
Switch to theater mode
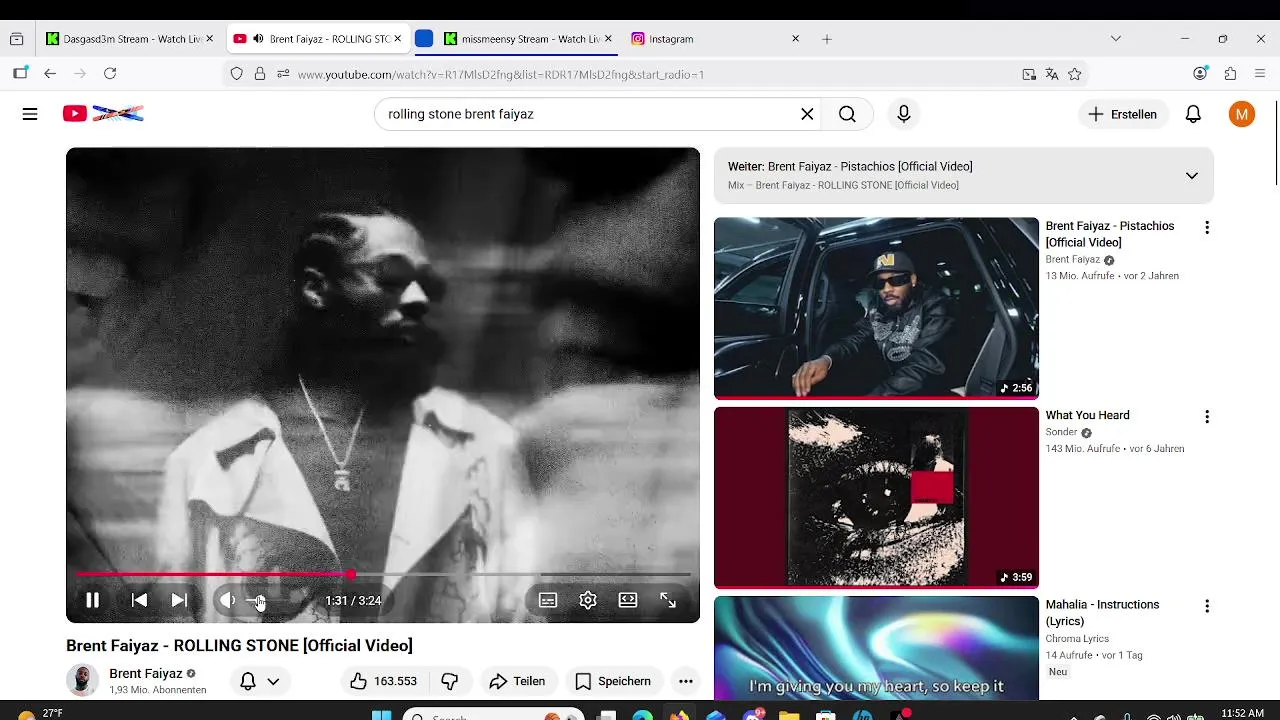(x=628, y=600)
